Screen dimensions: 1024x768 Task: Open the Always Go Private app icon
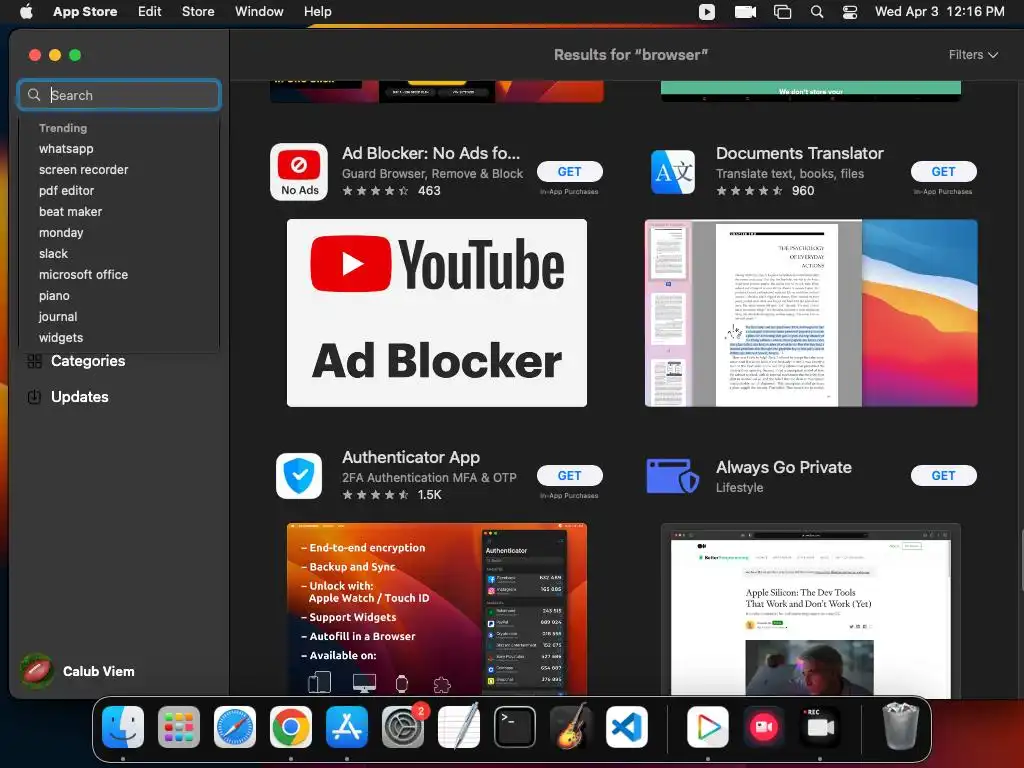tap(673, 475)
